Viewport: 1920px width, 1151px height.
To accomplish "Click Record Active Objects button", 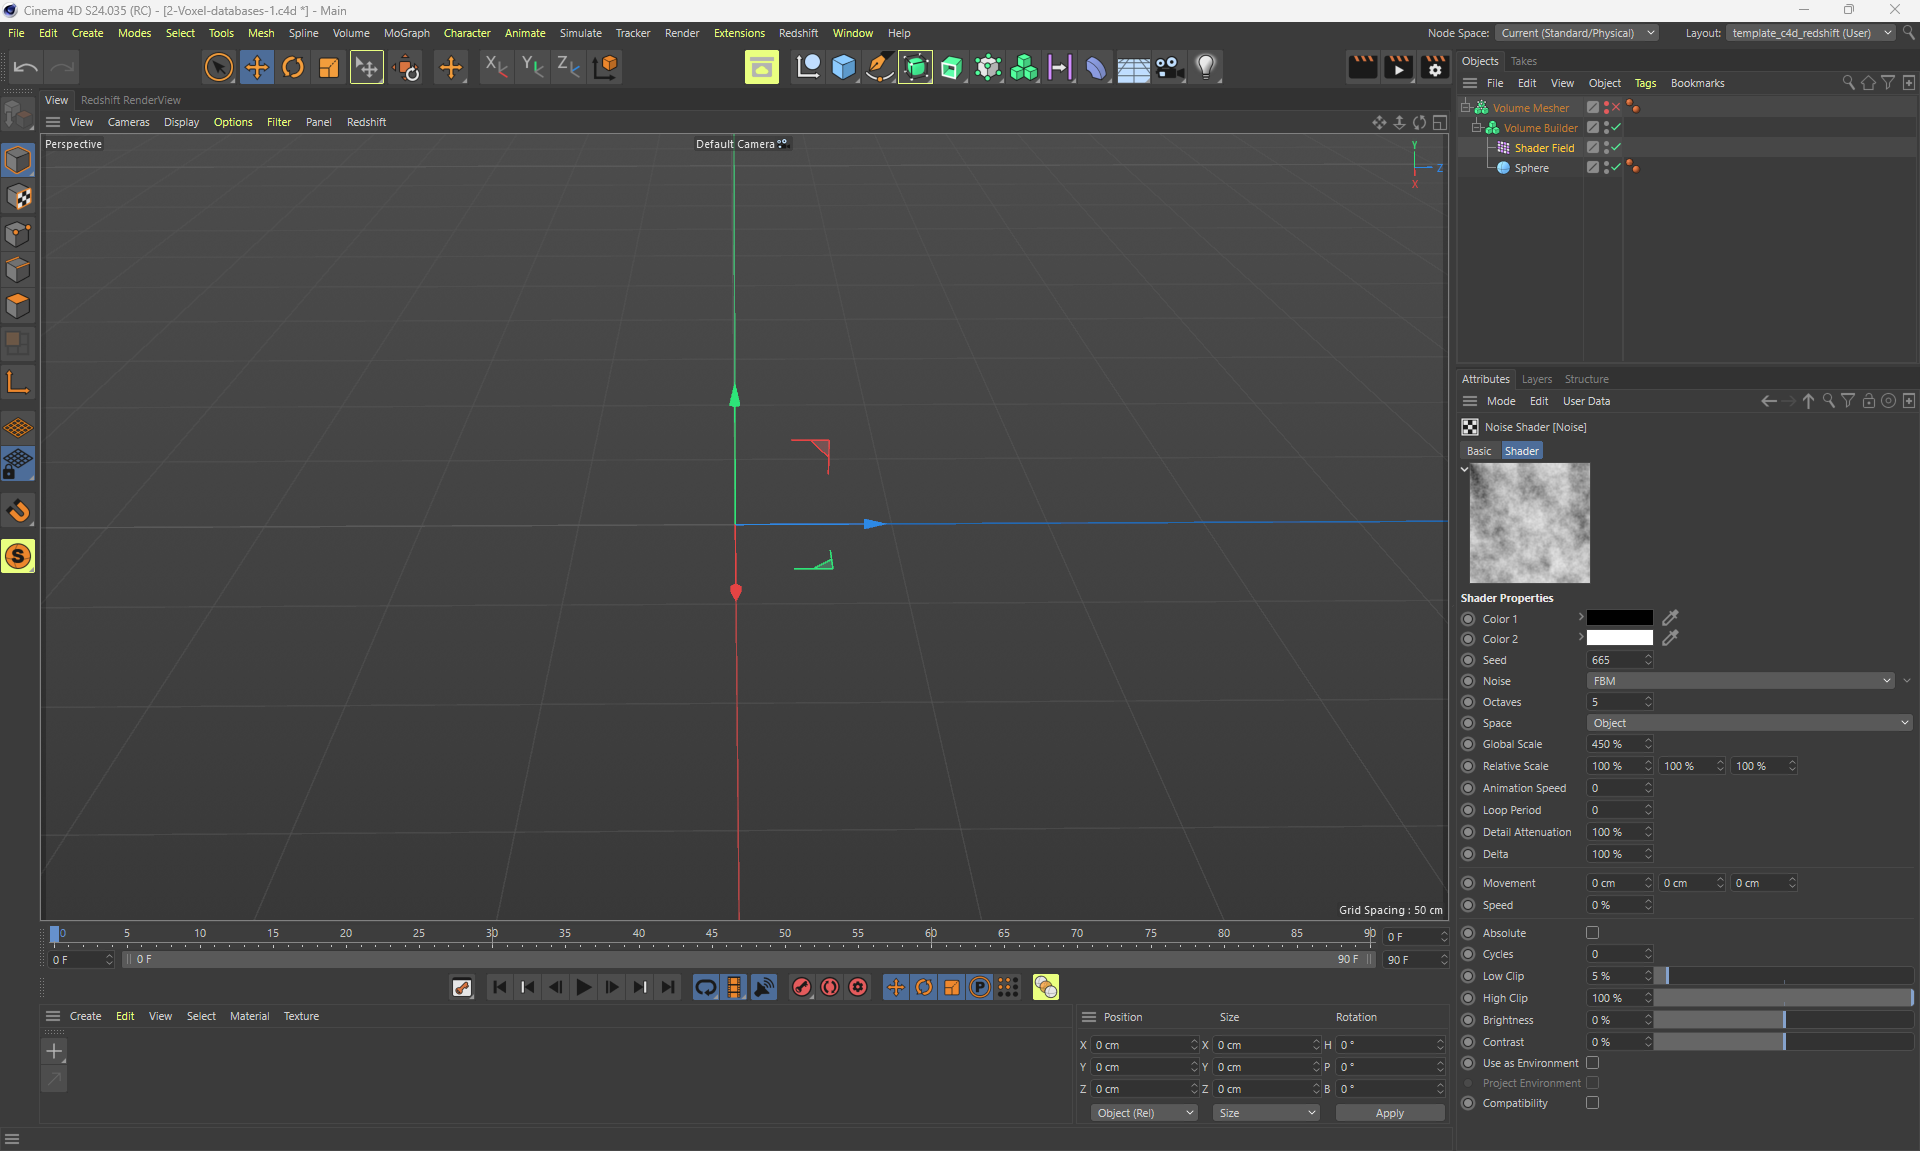I will pos(802,987).
